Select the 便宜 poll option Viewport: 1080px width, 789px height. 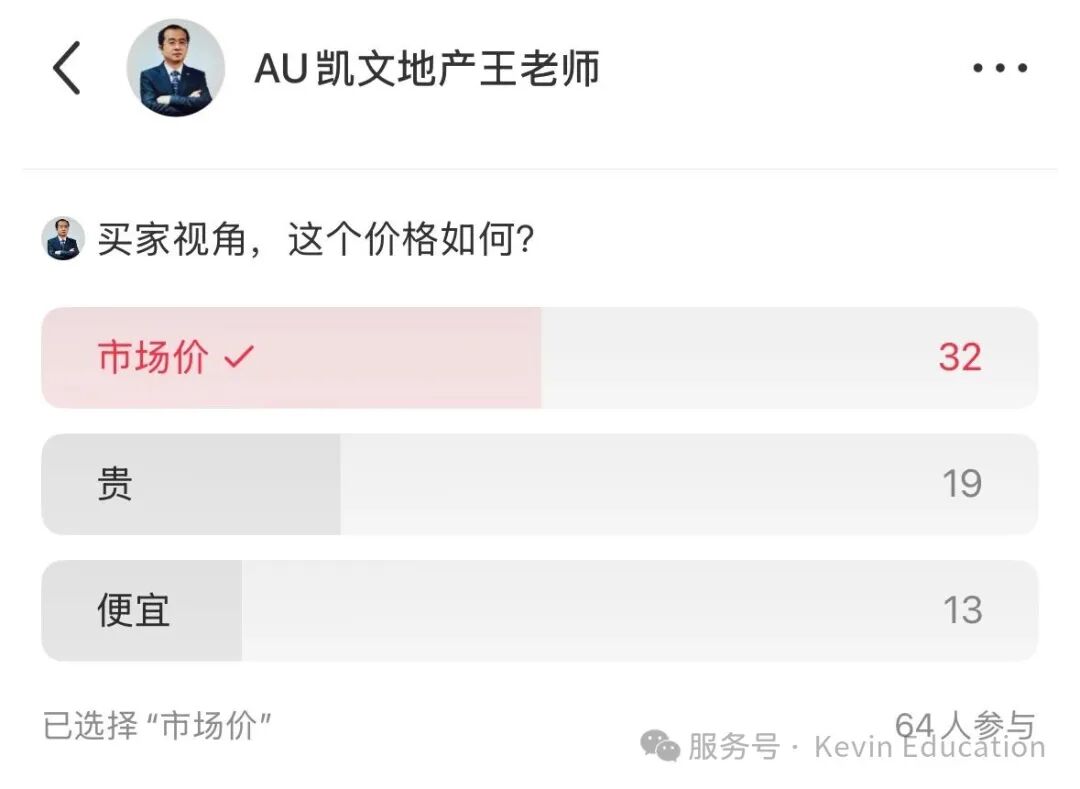click(540, 610)
